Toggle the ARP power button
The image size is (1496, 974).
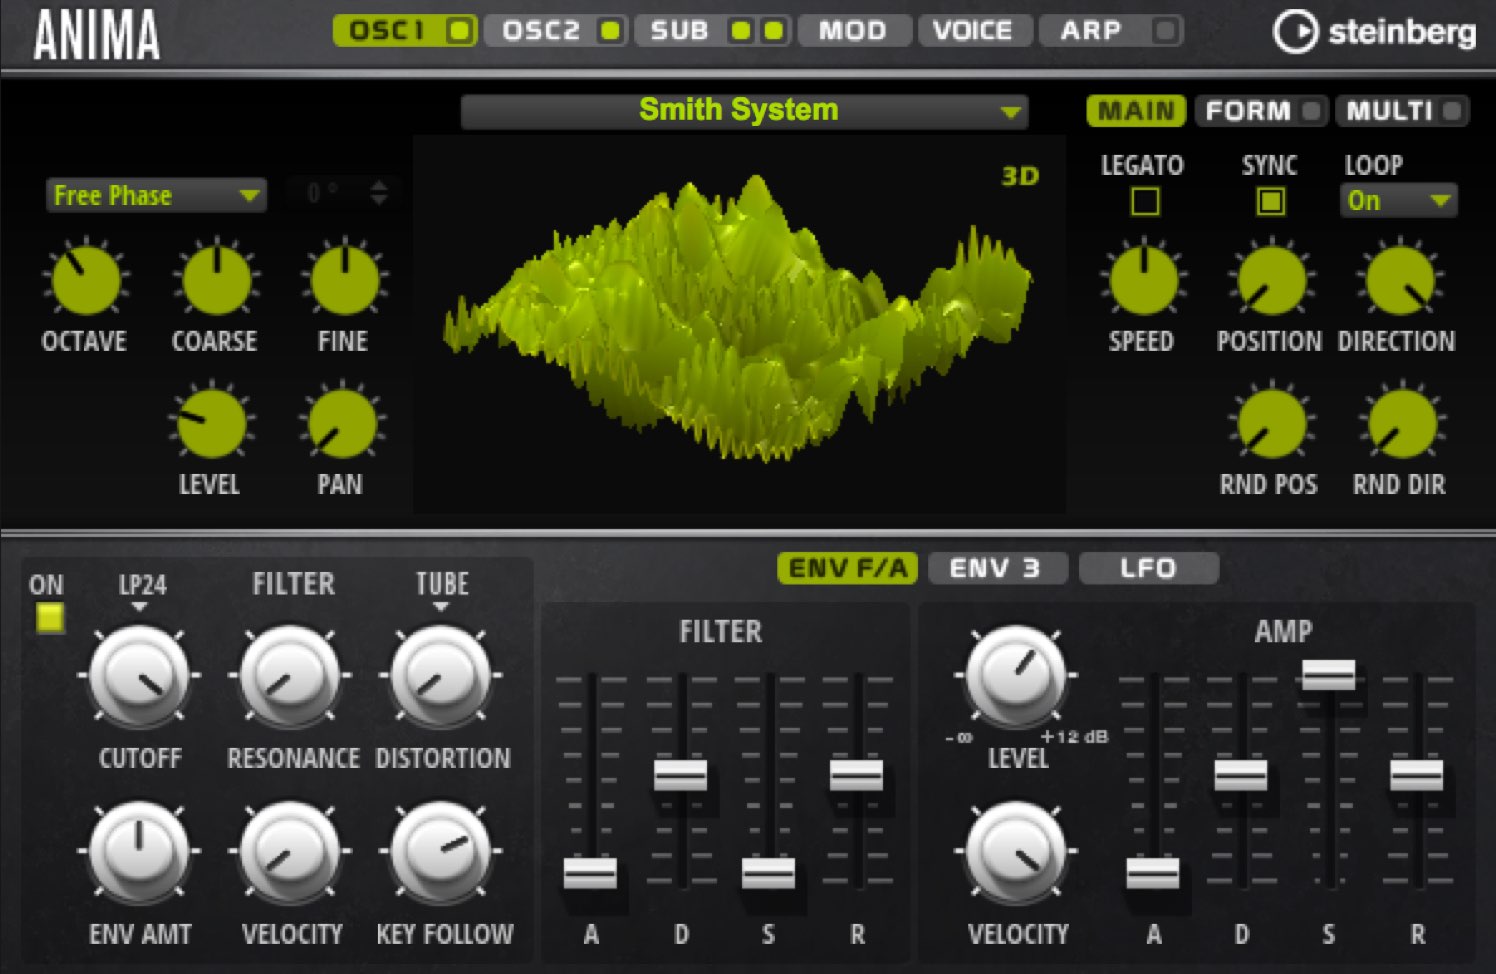click(x=1164, y=31)
